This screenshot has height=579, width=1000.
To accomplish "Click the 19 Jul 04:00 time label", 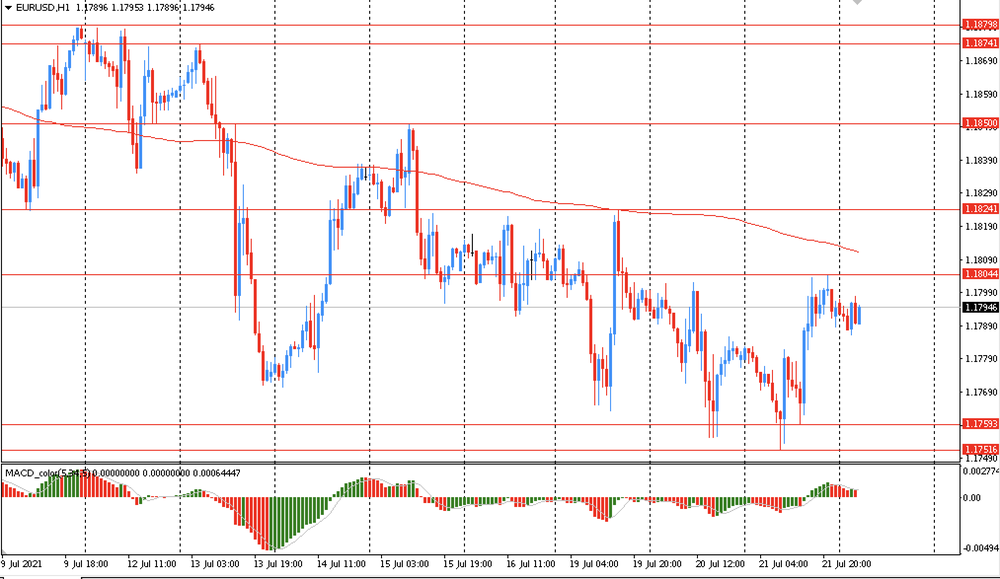I will 594,564.
